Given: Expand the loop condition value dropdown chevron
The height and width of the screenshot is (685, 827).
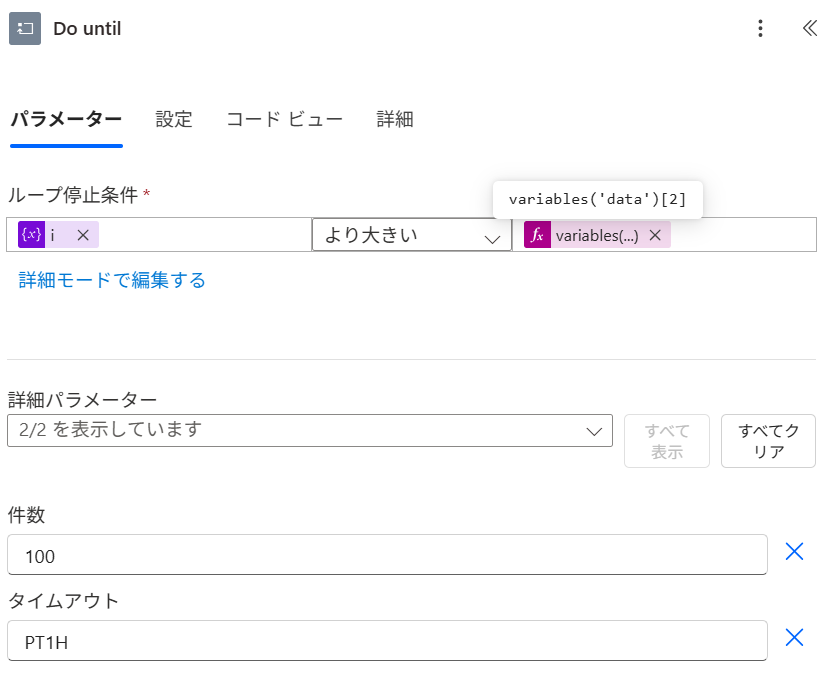Looking at the screenshot, I should click(x=491, y=235).
